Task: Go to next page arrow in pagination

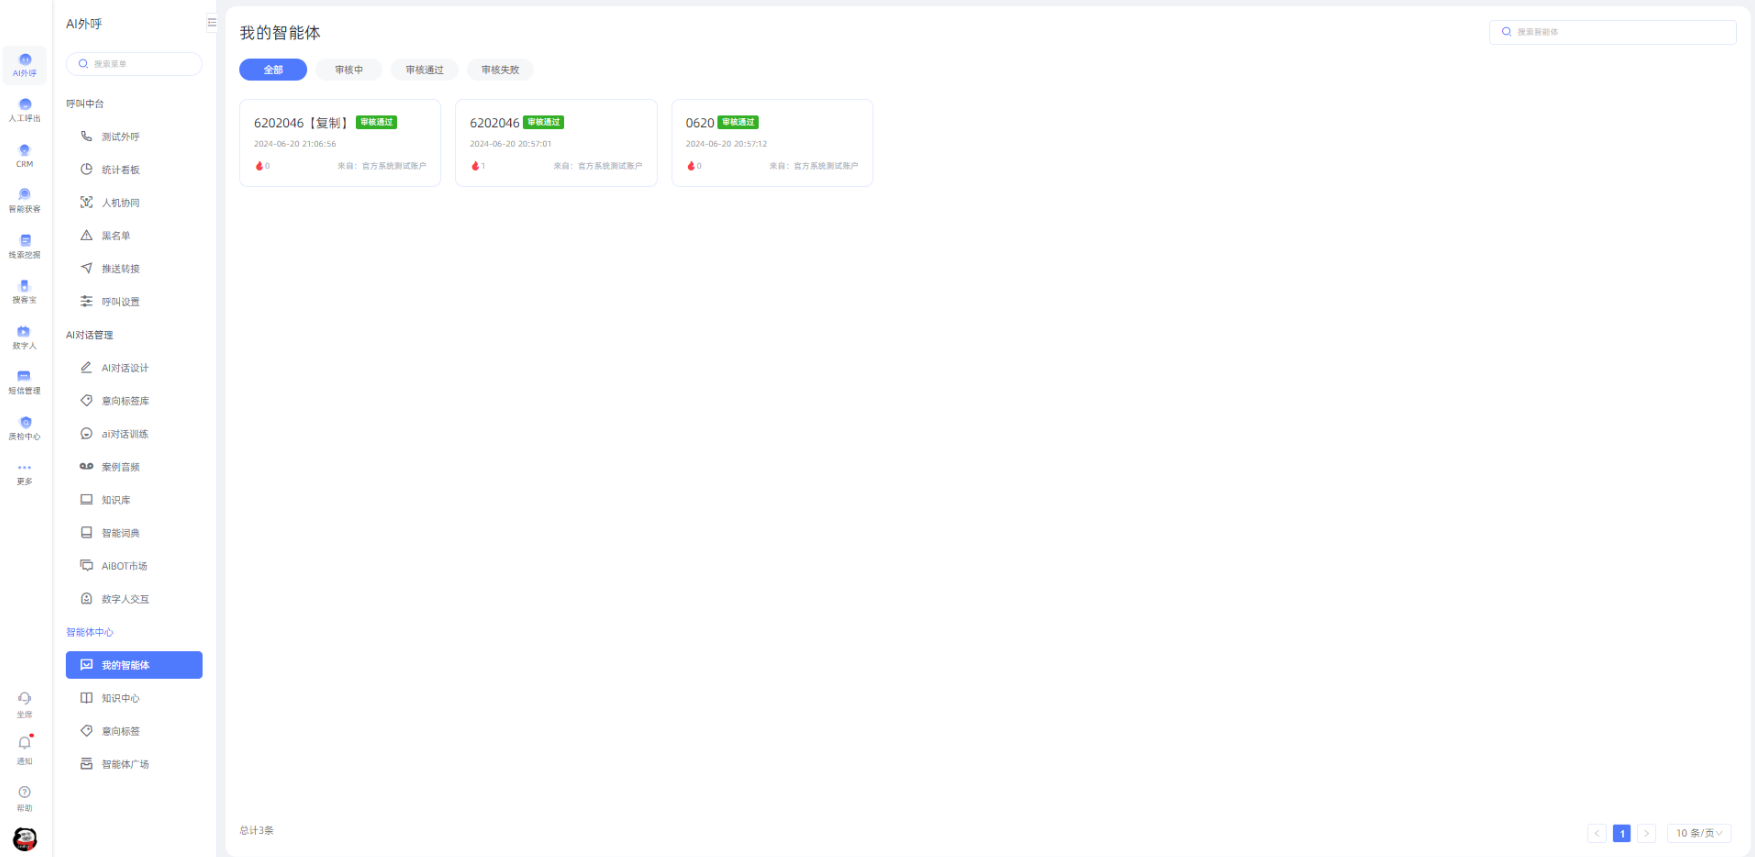Action: coord(1646,833)
